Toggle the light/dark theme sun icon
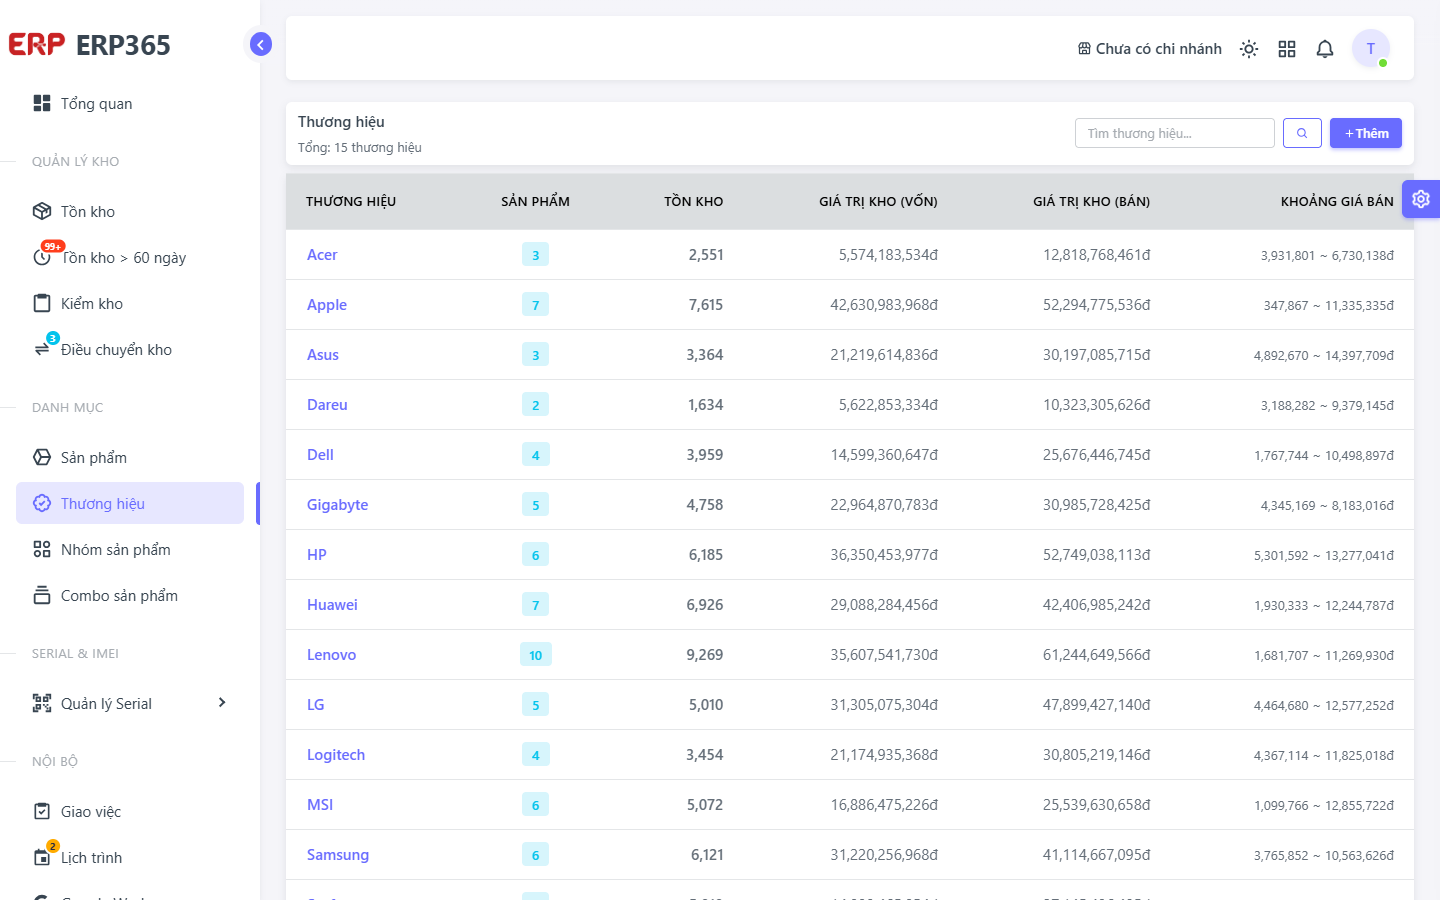The height and width of the screenshot is (900, 1440). pos(1249,49)
